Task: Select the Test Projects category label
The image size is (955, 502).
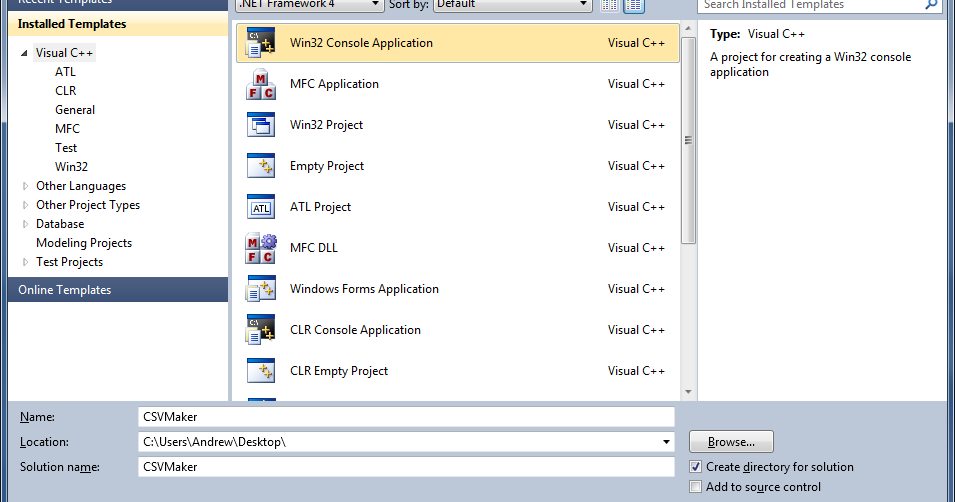Action: 69,262
